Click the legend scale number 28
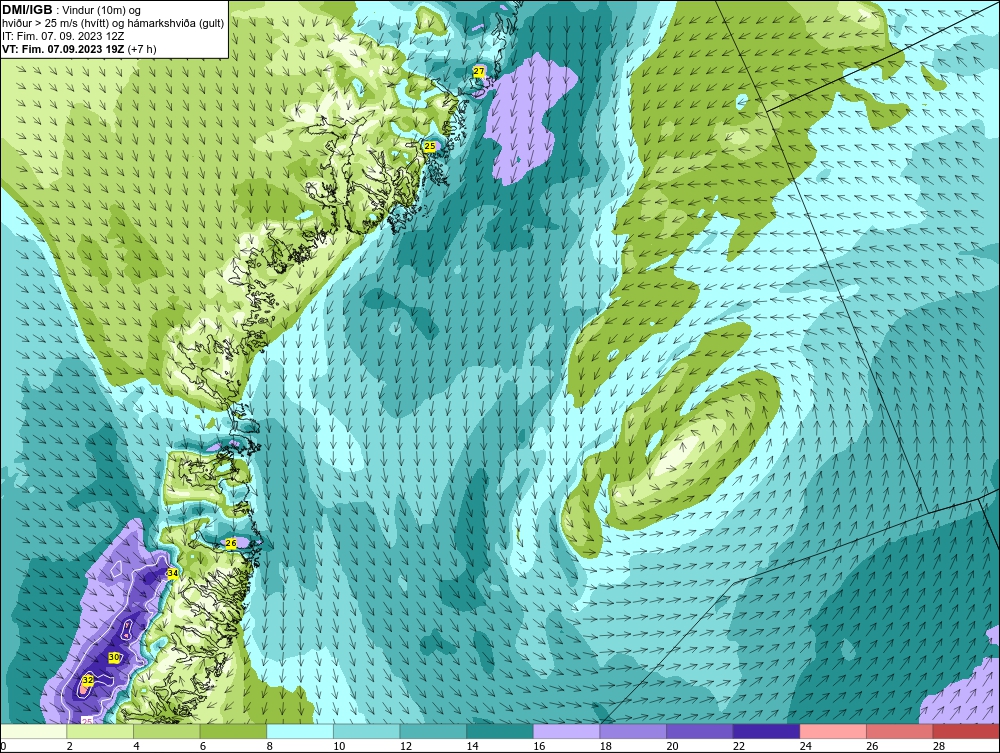This screenshot has height=753, width=1000. [939, 746]
